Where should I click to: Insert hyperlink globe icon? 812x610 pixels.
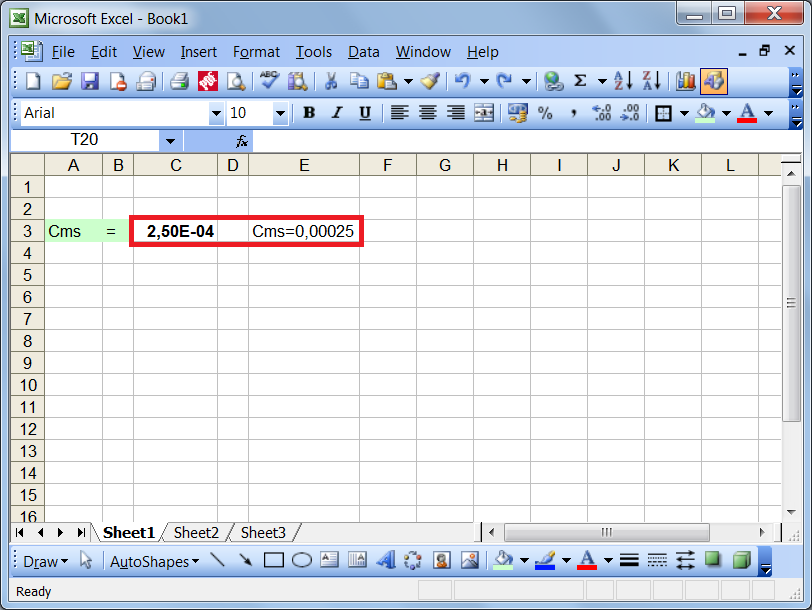pyautogui.click(x=553, y=81)
